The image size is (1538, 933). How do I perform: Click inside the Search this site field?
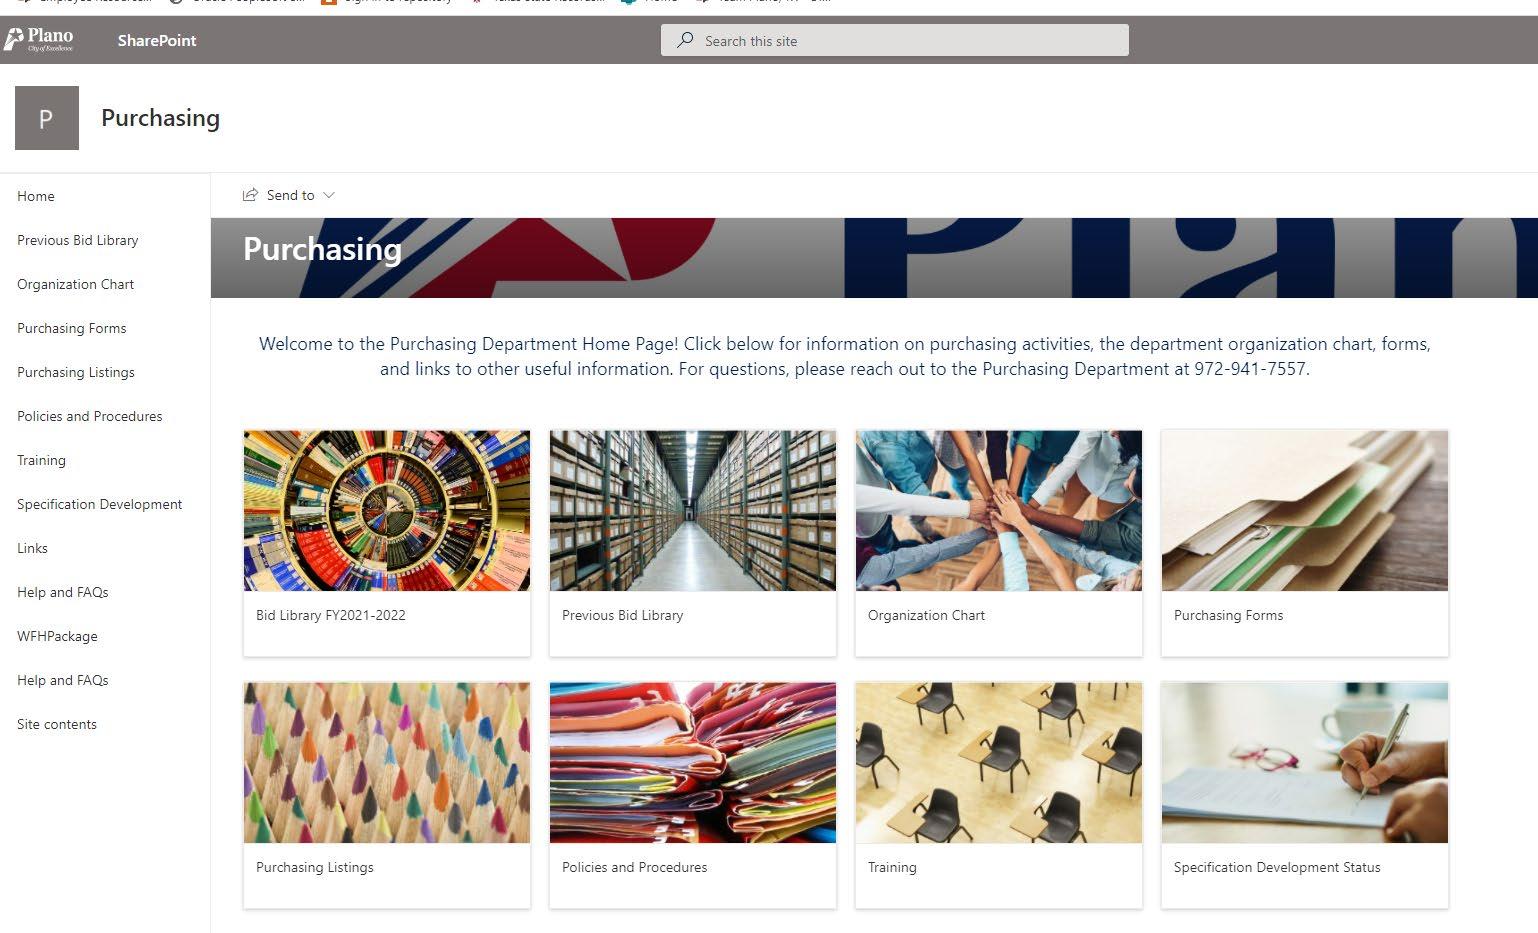click(894, 40)
